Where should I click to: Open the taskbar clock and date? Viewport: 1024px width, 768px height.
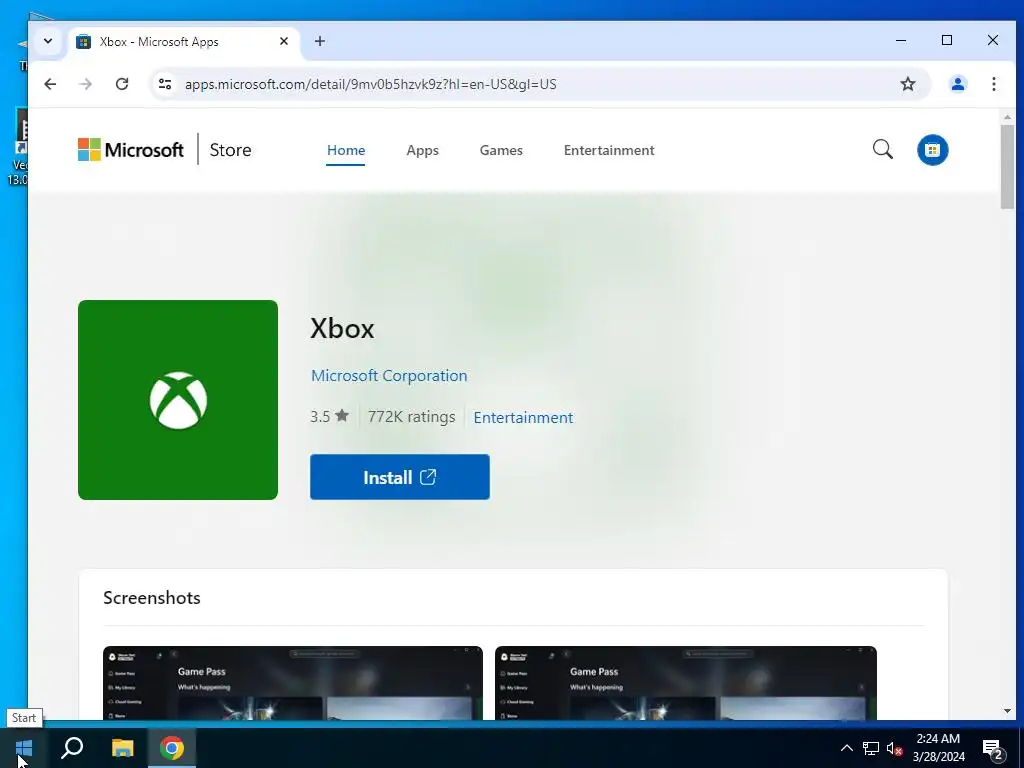pyautogui.click(x=938, y=748)
